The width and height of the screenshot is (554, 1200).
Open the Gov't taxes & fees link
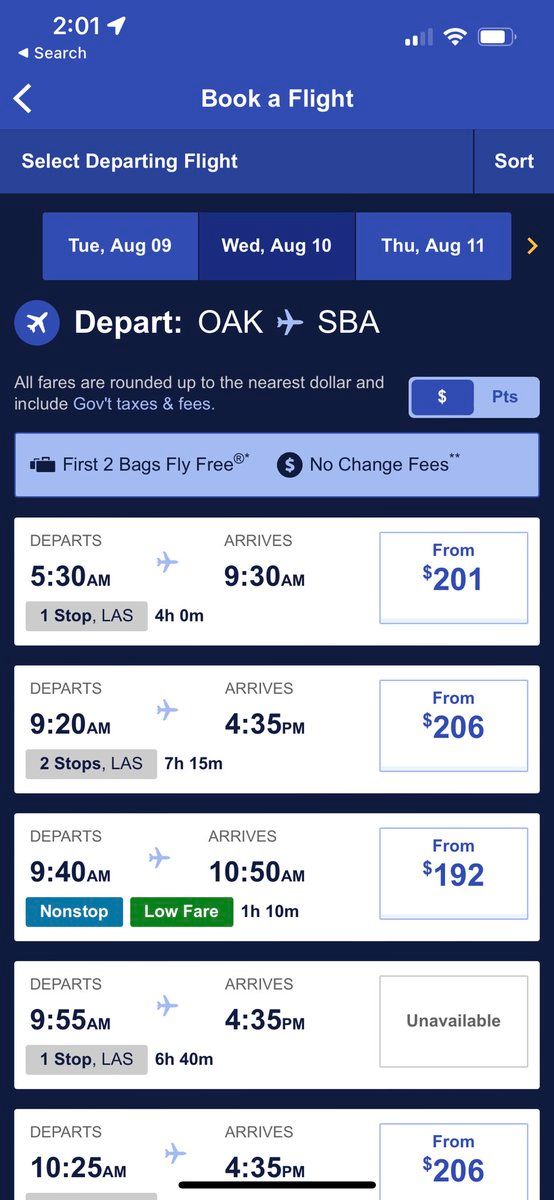pyautogui.click(x=143, y=404)
